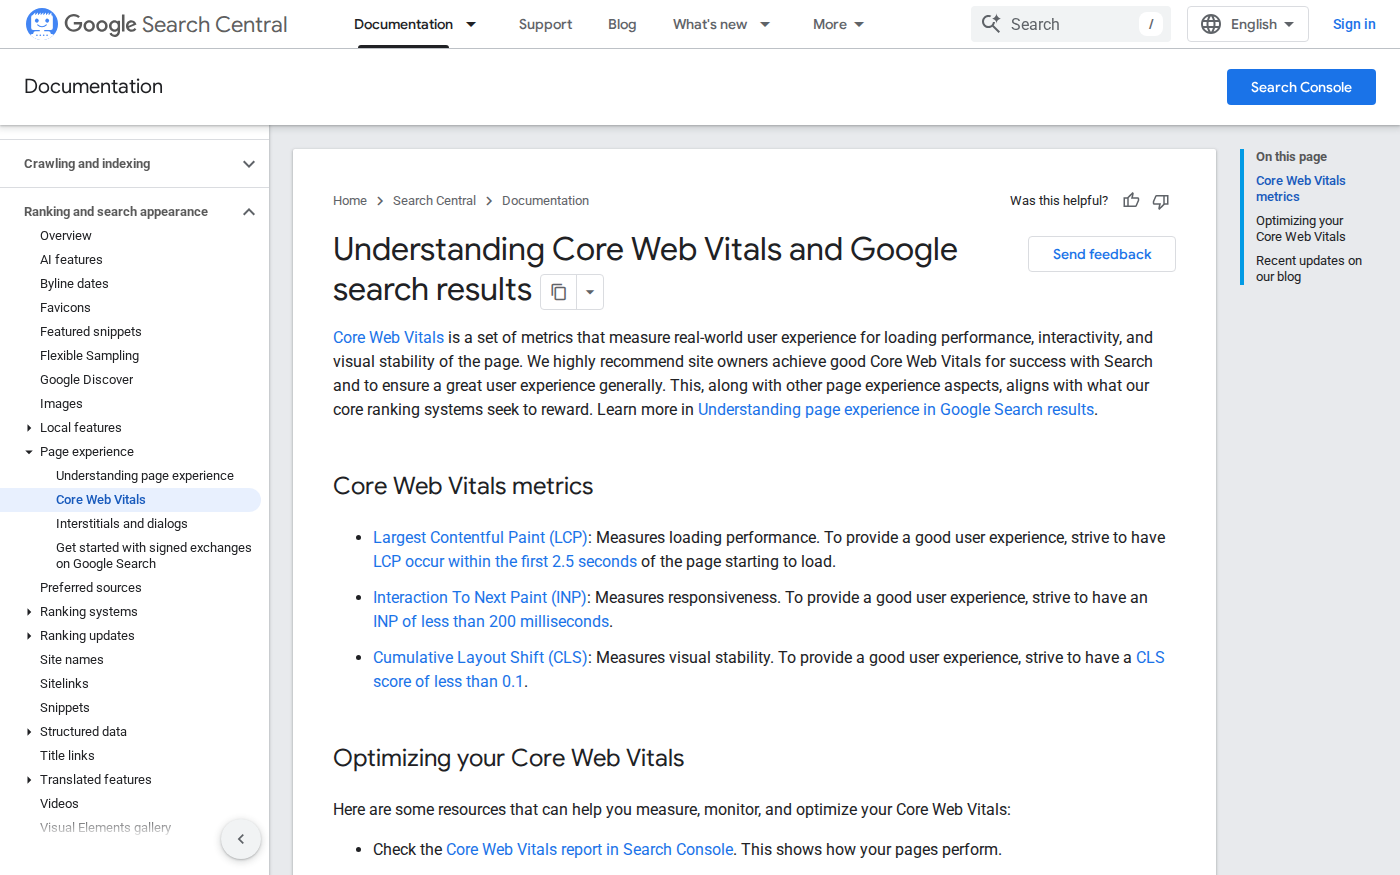The image size is (1400, 875).
Task: Select Interstitials and dialogs in sidebar
Action: 122,524
